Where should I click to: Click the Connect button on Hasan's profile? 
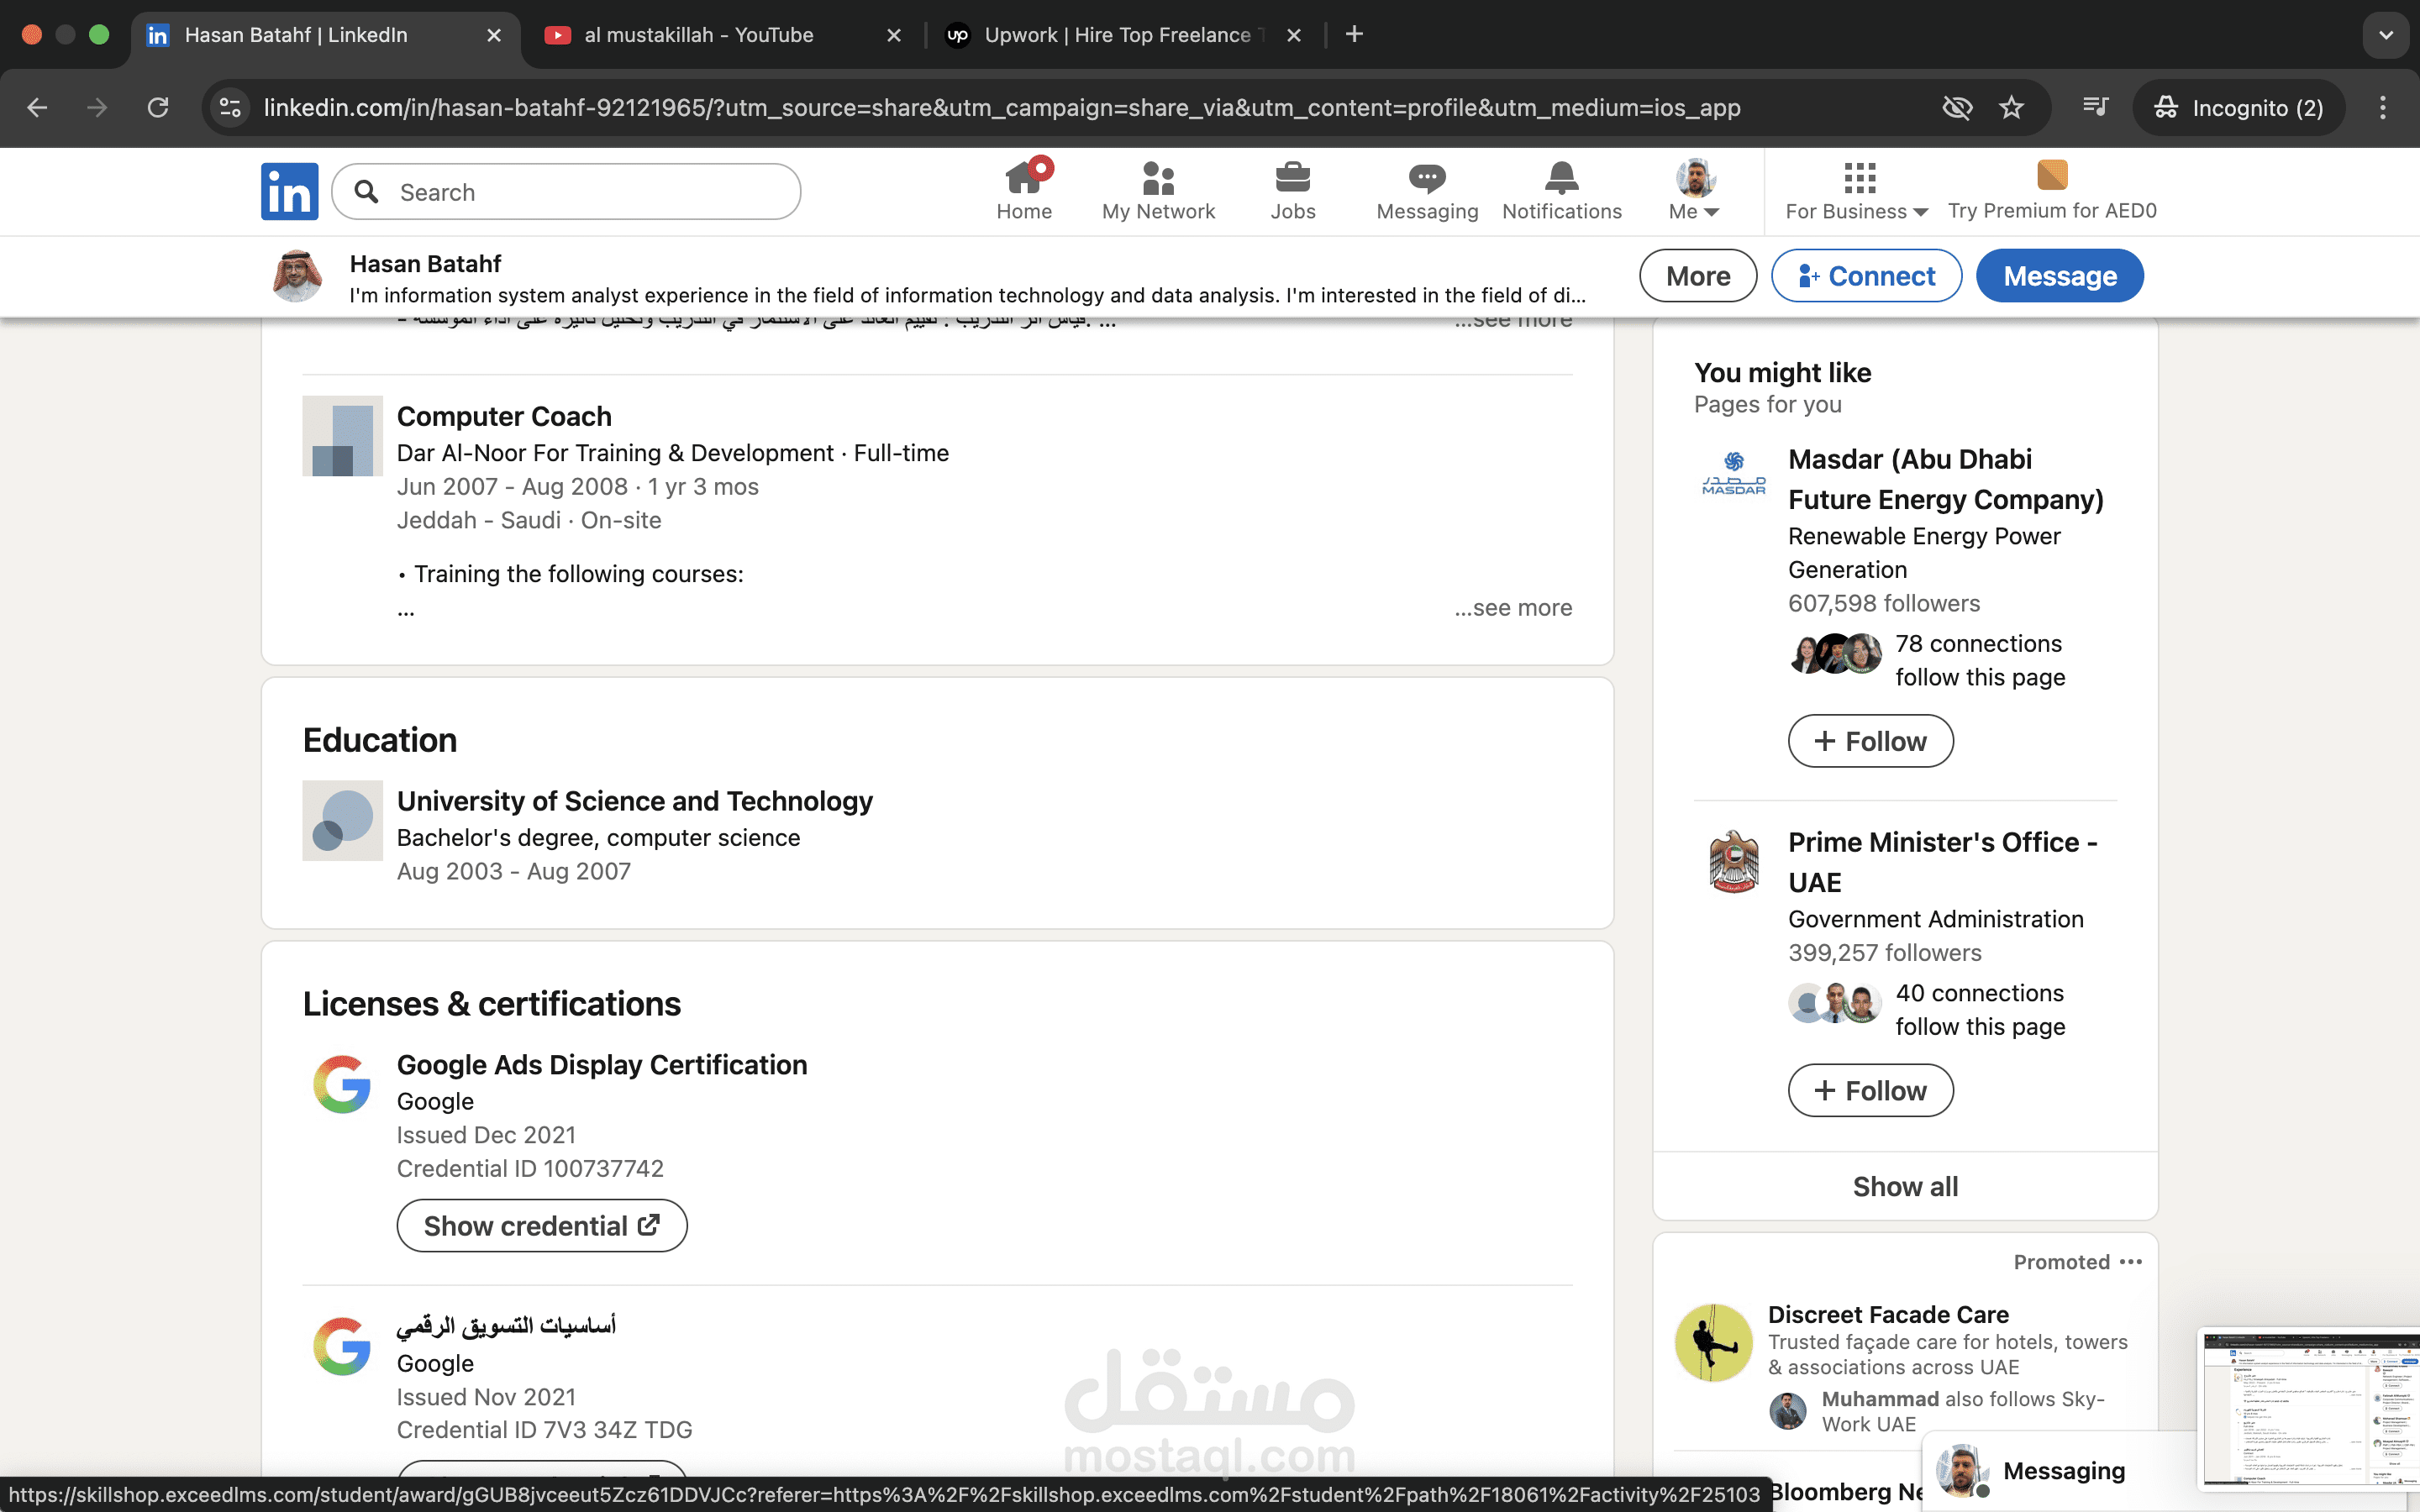(1866, 275)
